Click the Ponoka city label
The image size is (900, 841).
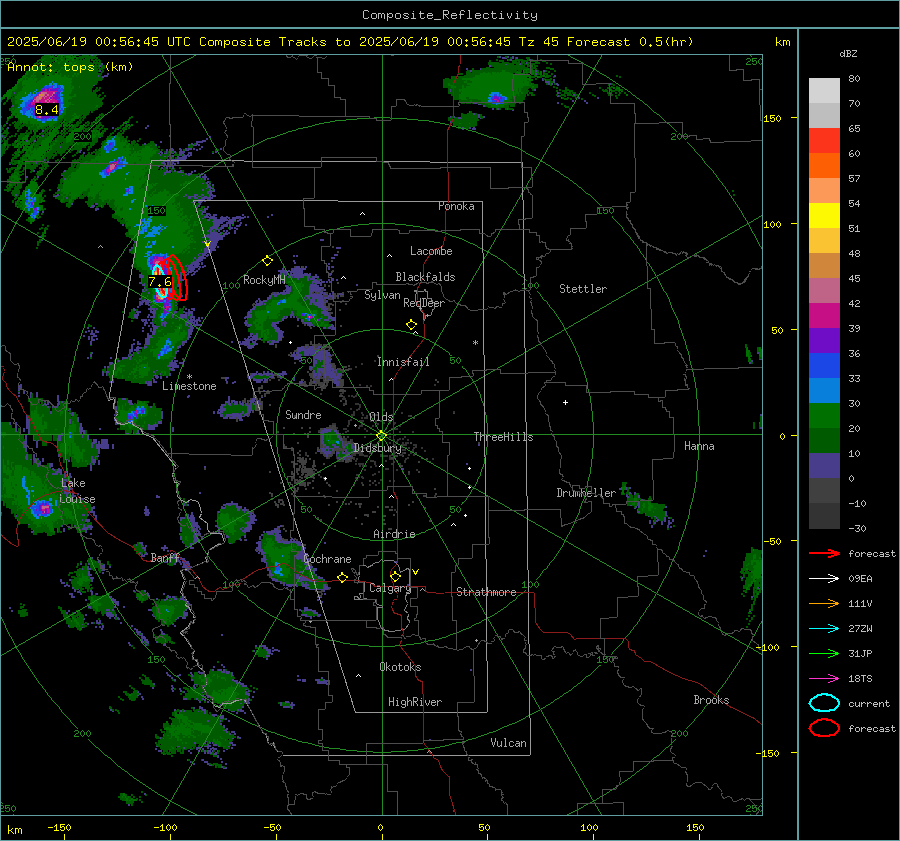(456, 206)
